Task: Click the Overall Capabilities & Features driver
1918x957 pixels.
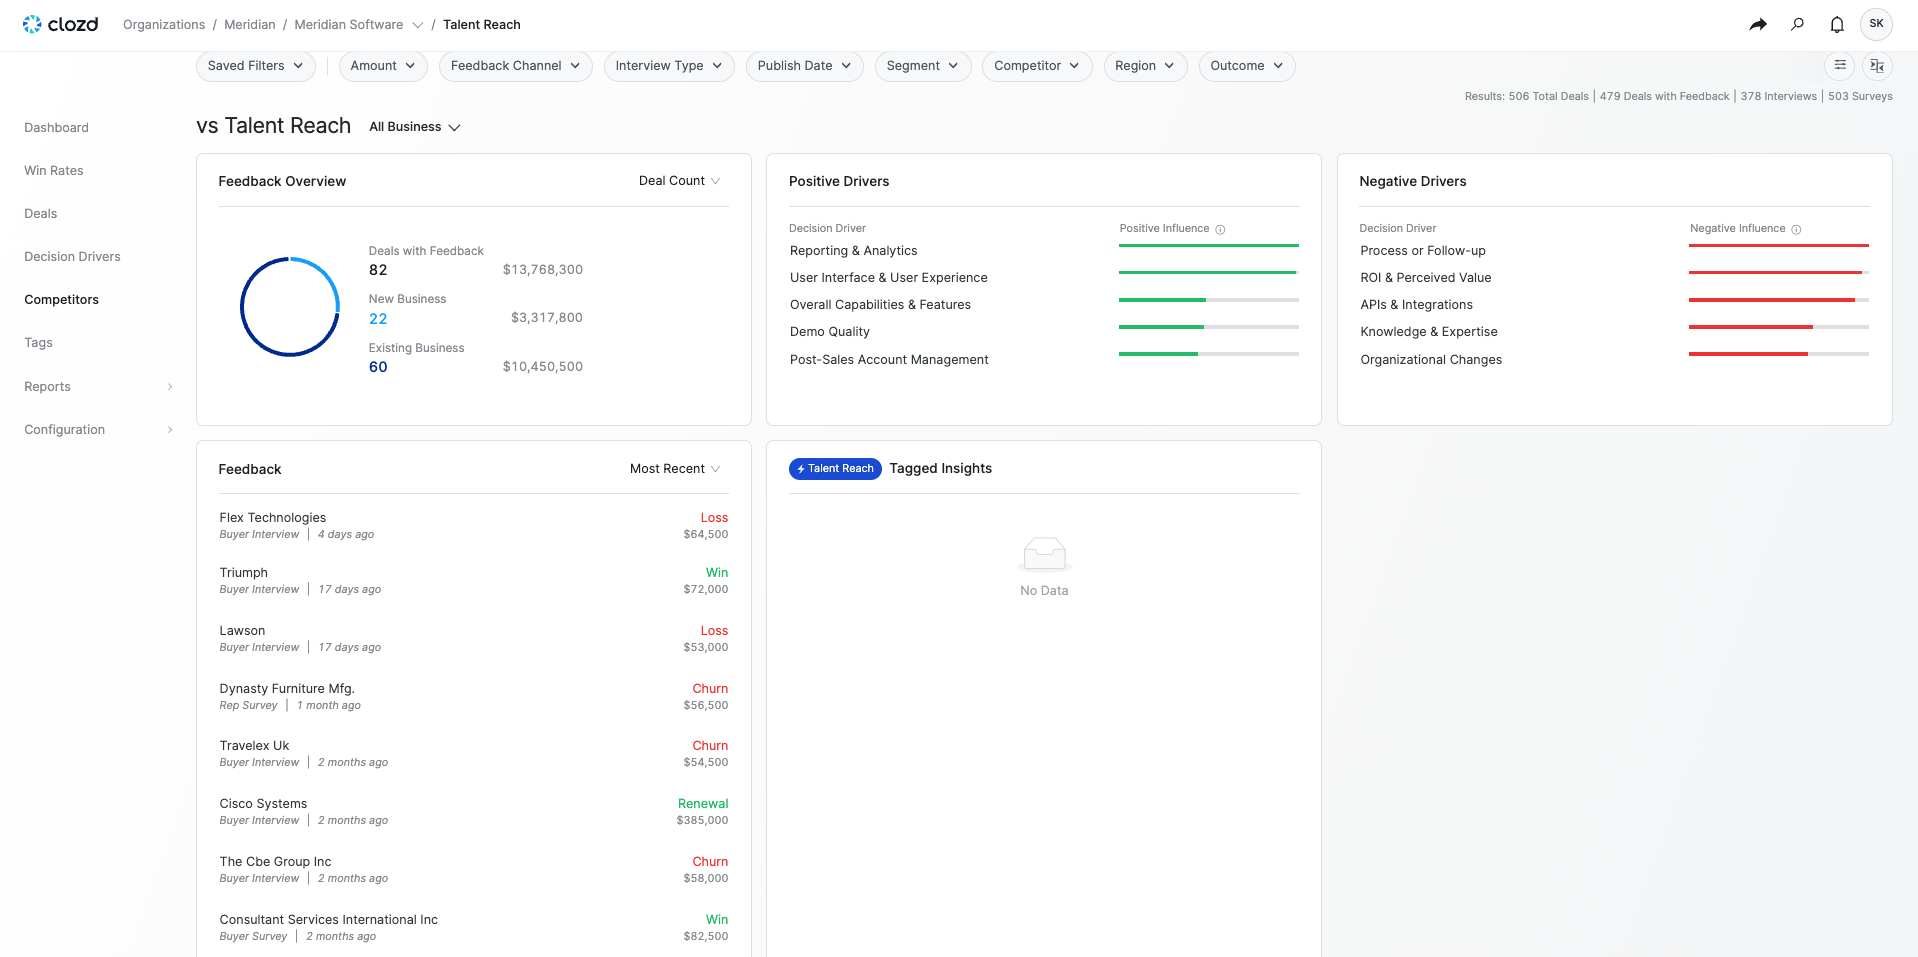Action: (x=880, y=305)
